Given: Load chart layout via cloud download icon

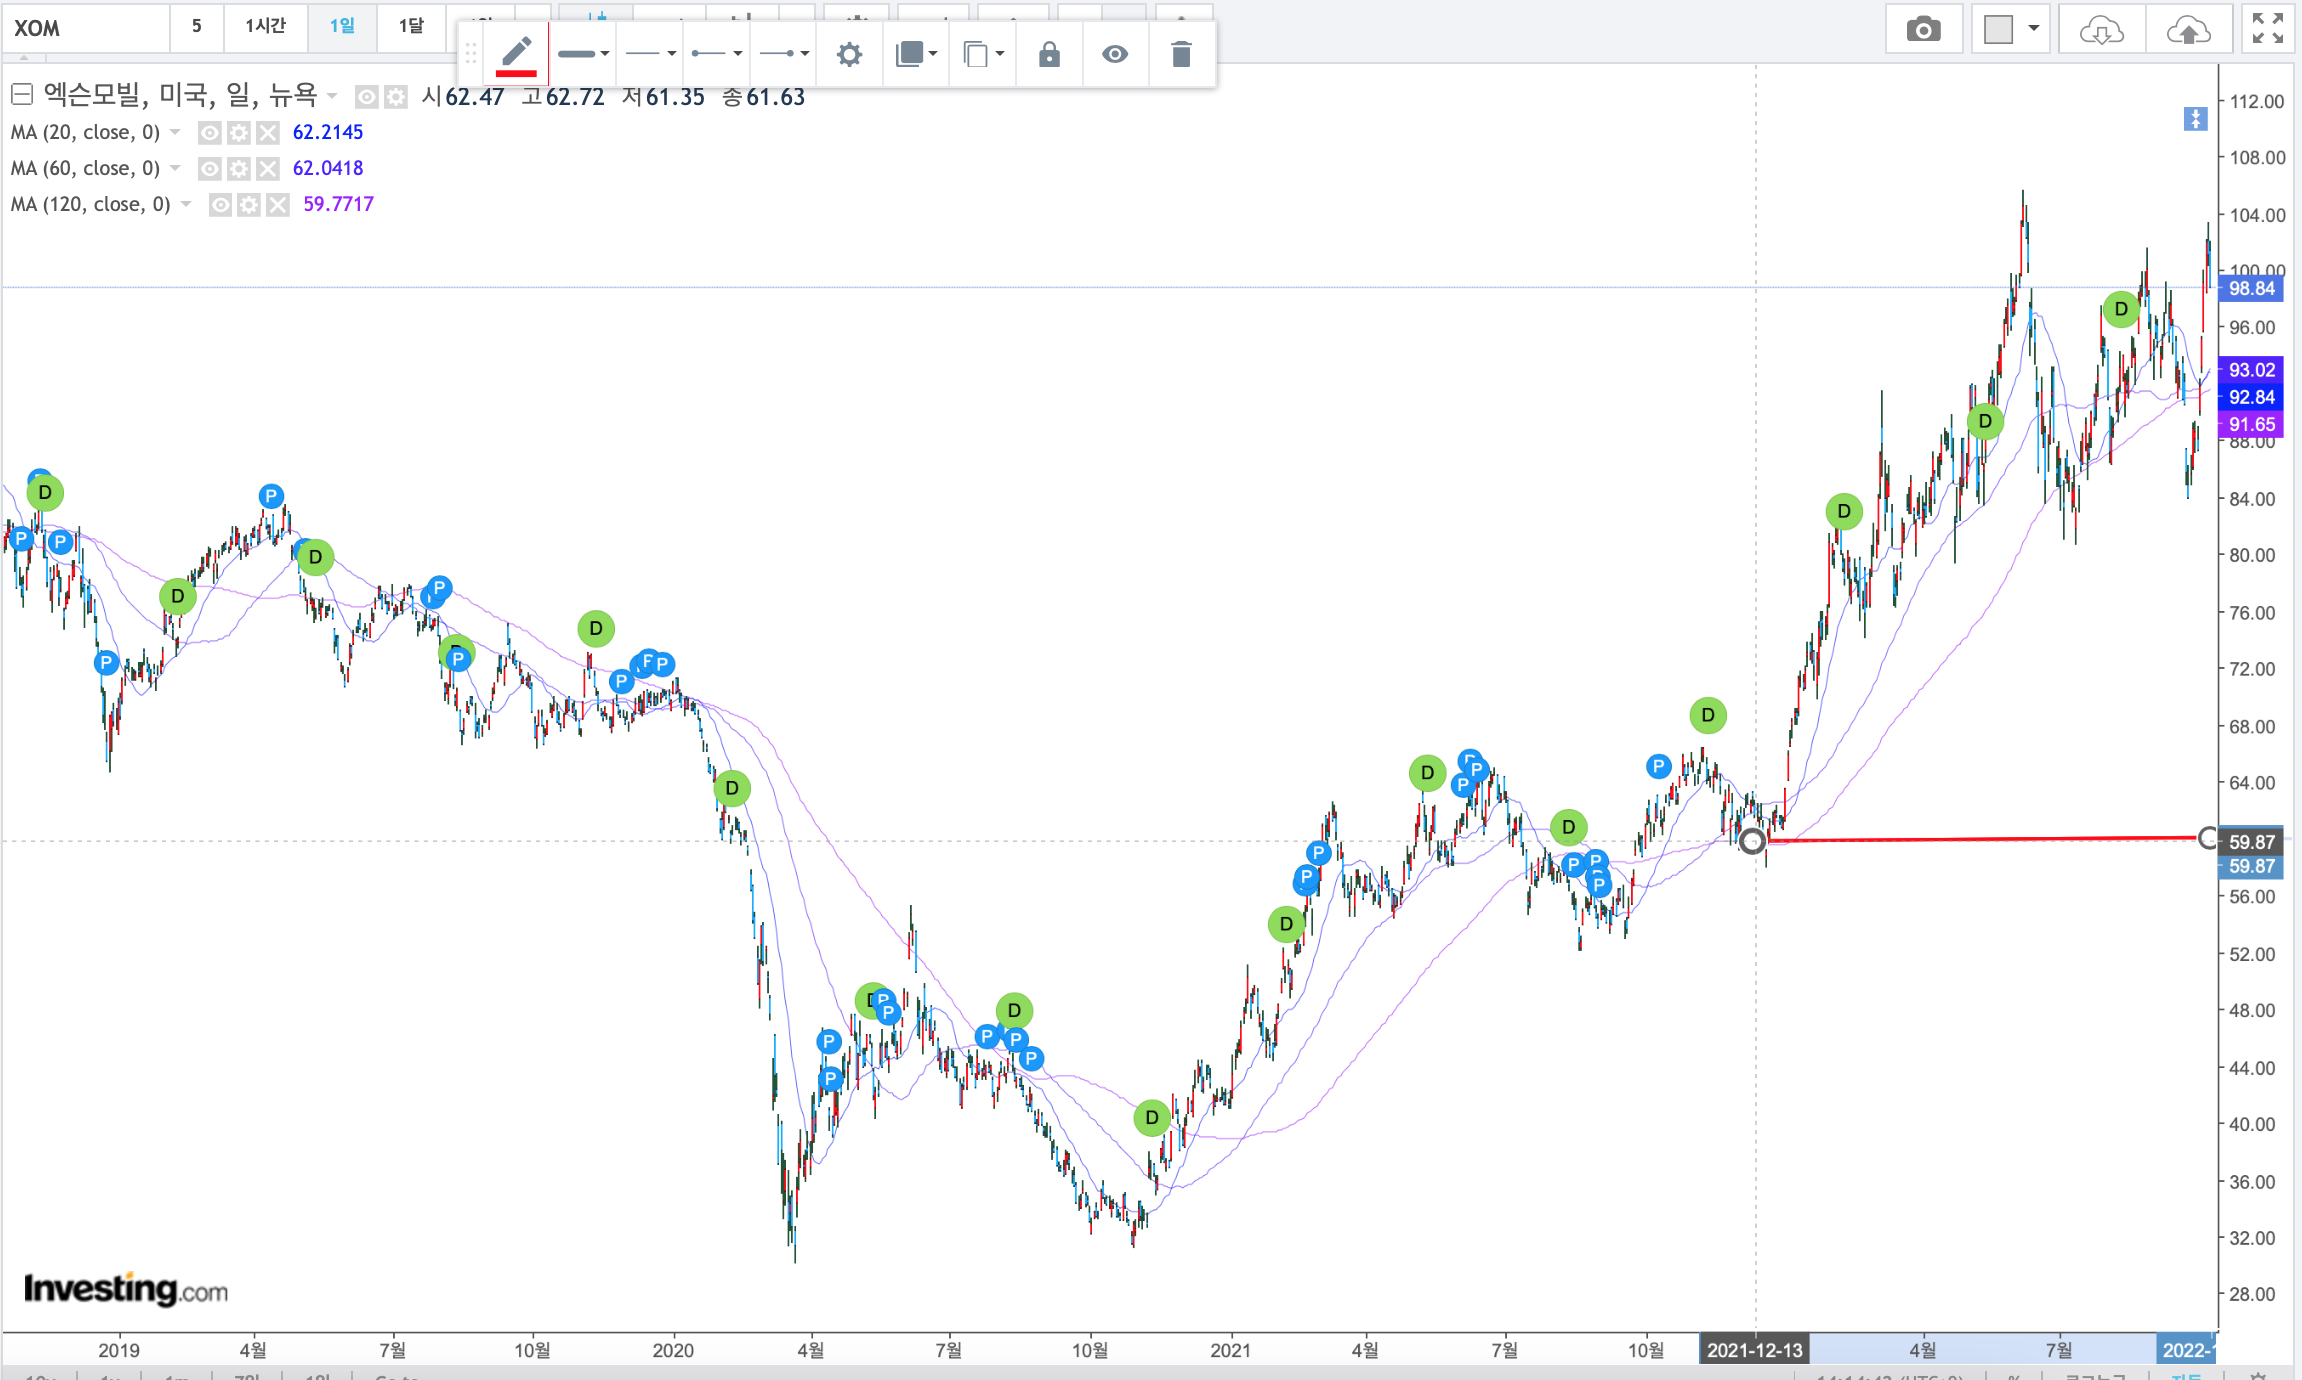Looking at the screenshot, I should [x=2101, y=29].
